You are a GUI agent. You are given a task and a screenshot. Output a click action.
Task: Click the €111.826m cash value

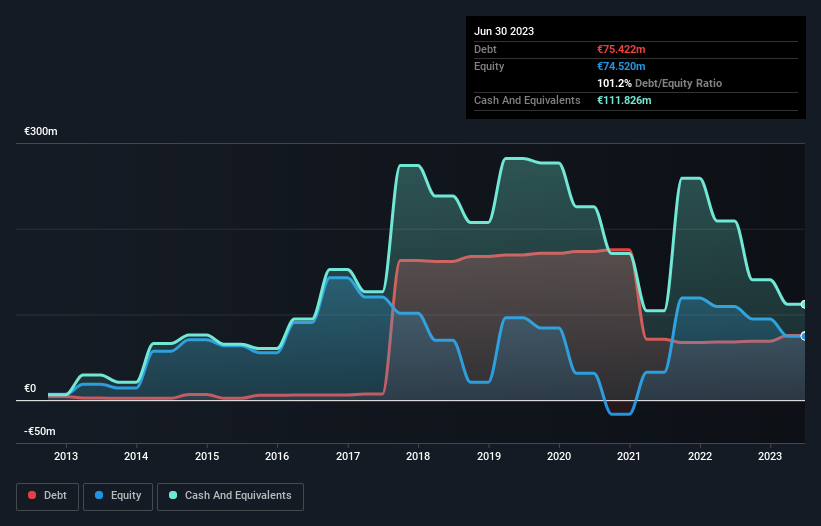625,100
